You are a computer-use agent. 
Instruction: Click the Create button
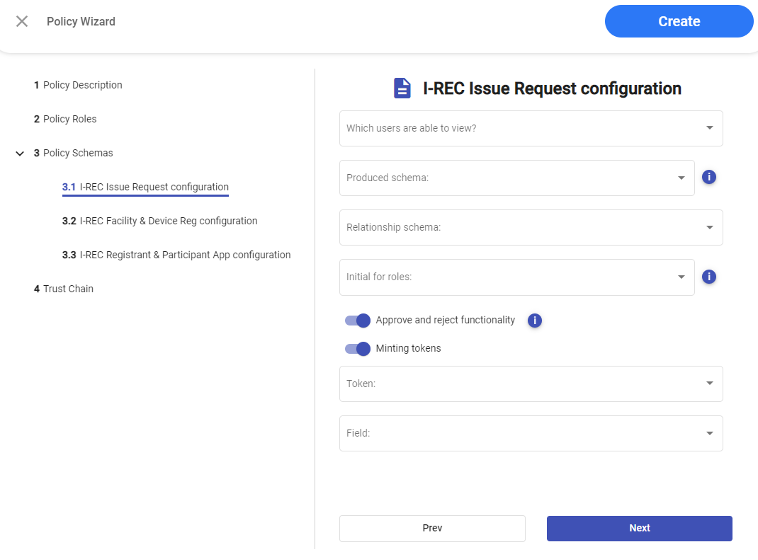(x=679, y=21)
